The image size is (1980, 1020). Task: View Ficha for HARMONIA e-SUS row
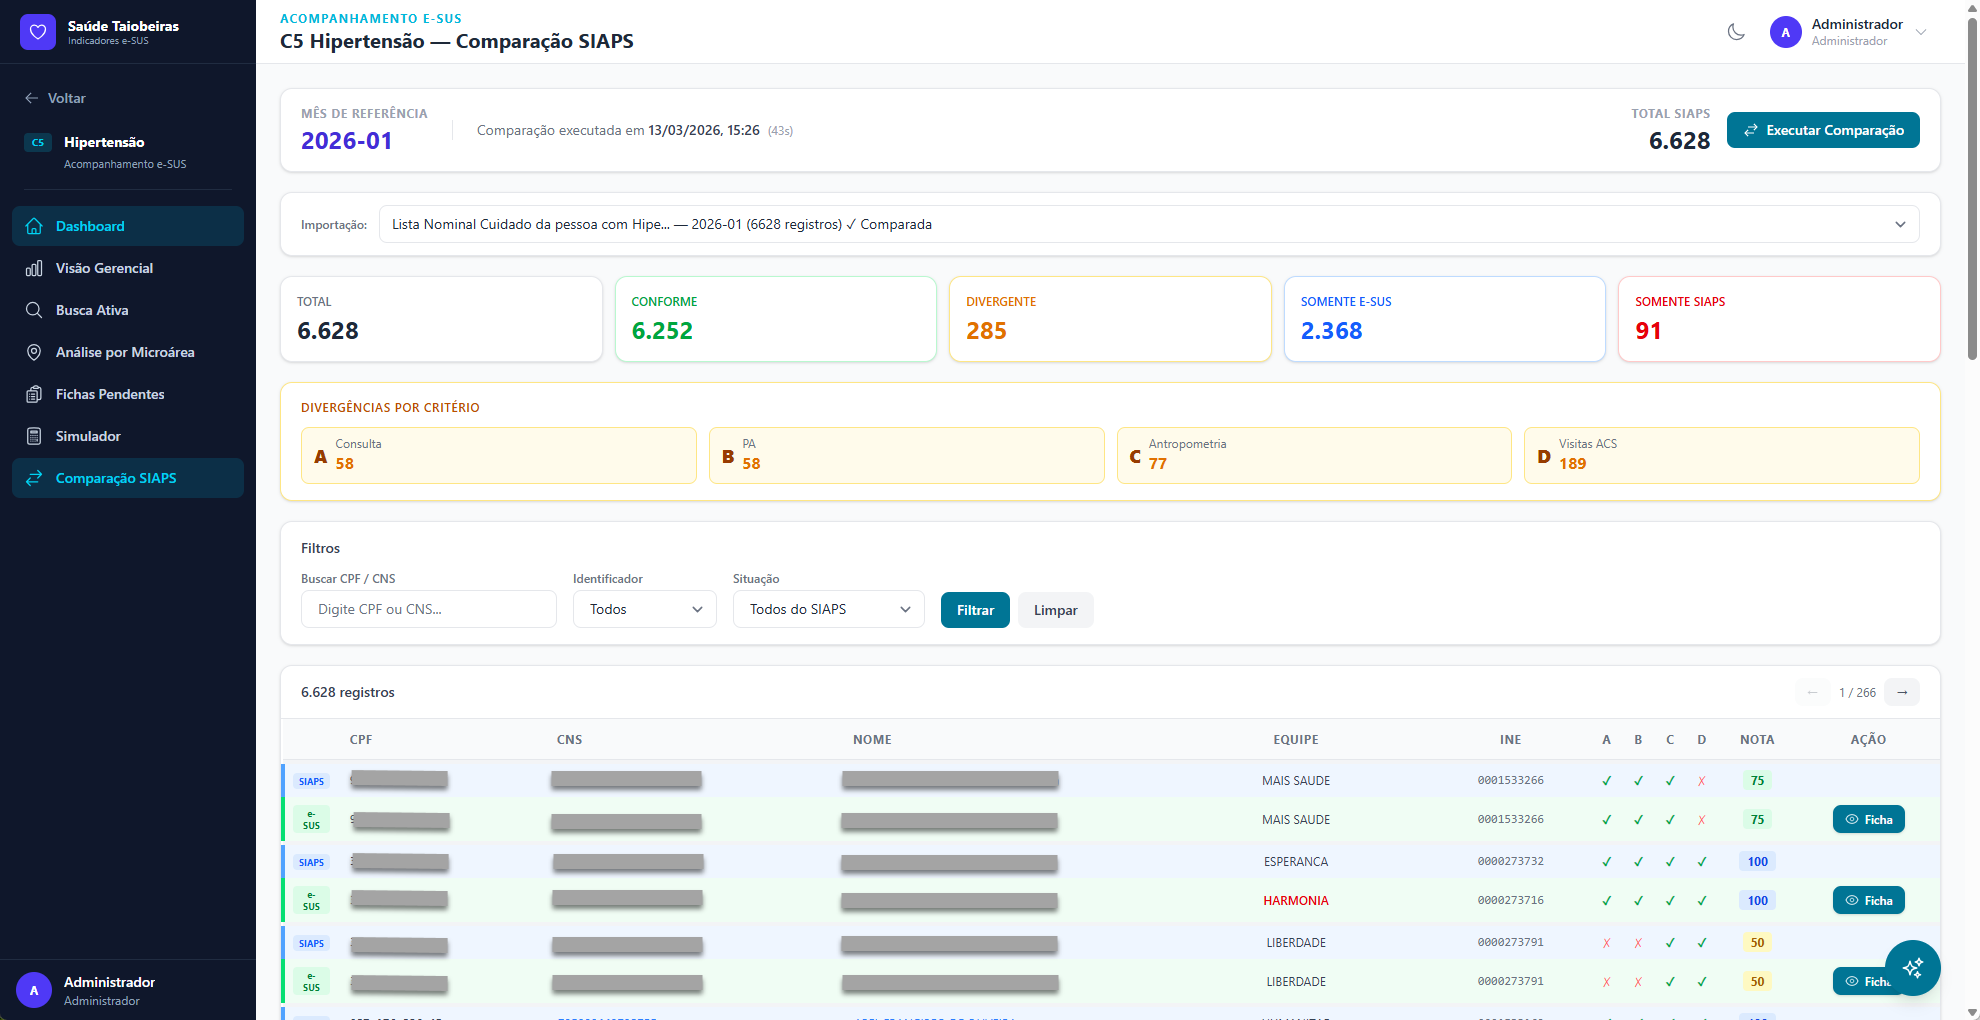click(x=1868, y=900)
